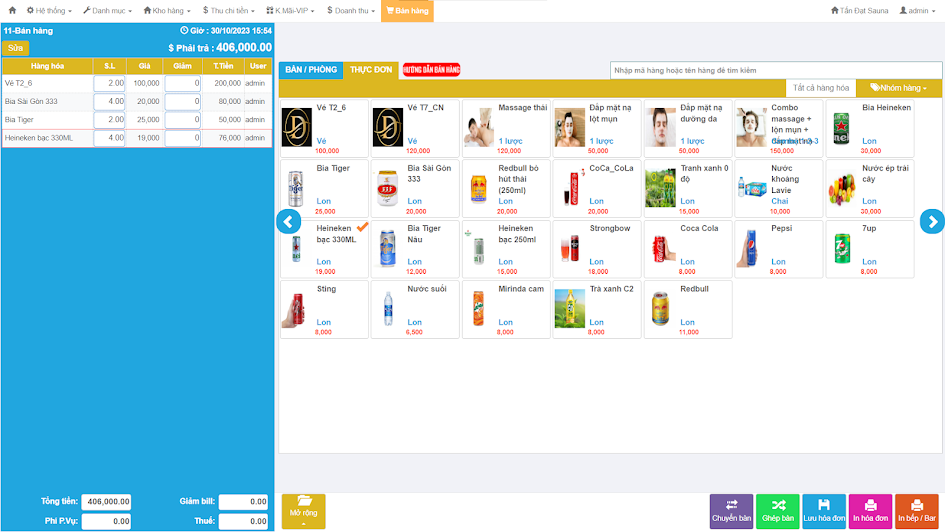Select the Vé T7_CN product logo
Viewport: 945px width, 532px height.
coord(388,127)
